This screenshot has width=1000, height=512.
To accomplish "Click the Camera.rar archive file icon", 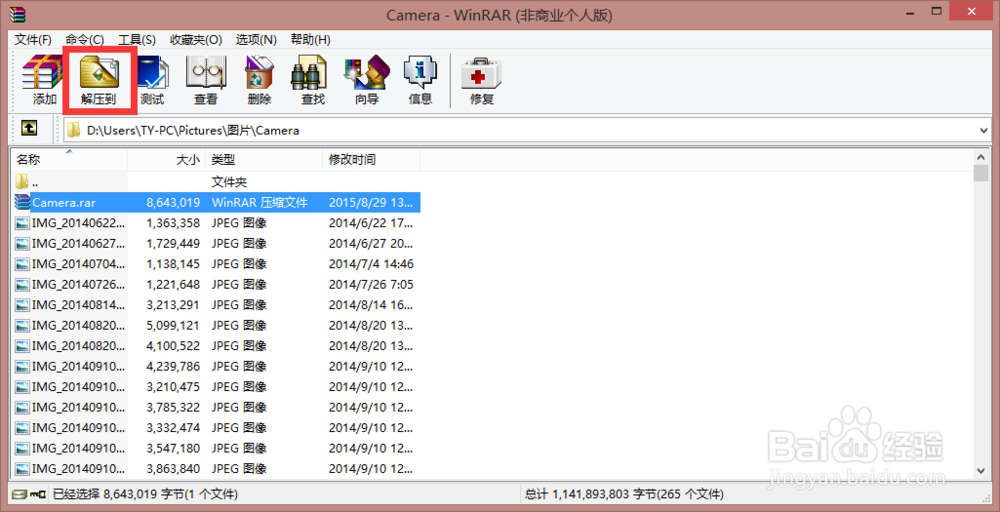I will click(22, 202).
